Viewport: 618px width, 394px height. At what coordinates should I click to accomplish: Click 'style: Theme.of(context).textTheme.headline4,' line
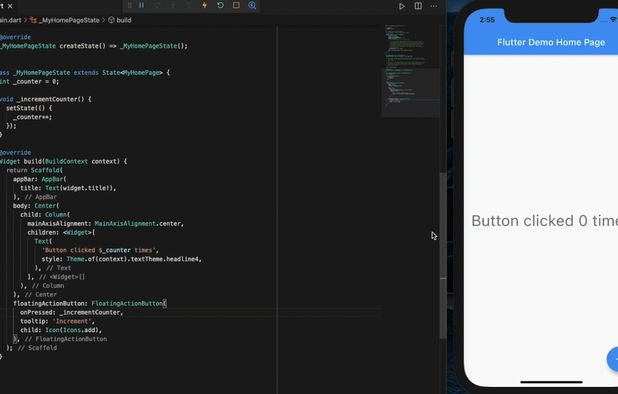(x=122, y=259)
